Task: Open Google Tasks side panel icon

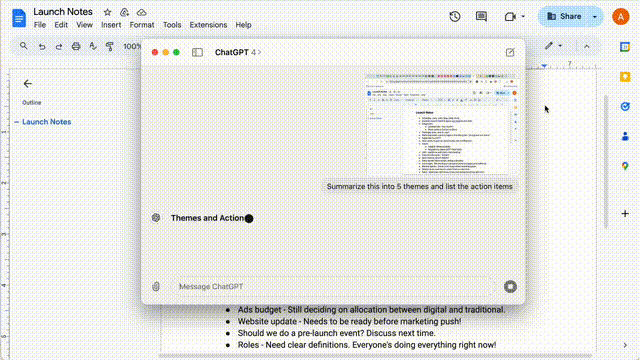Action: click(x=625, y=107)
